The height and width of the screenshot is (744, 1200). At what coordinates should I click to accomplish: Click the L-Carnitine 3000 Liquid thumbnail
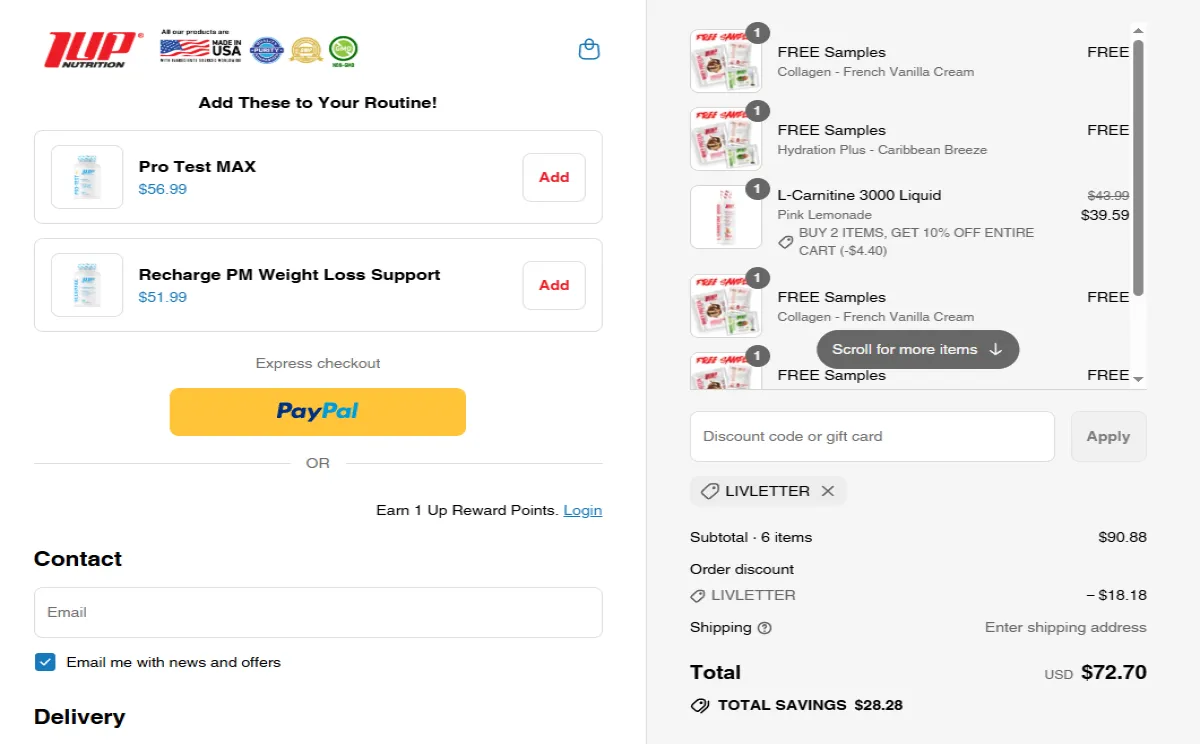point(726,216)
